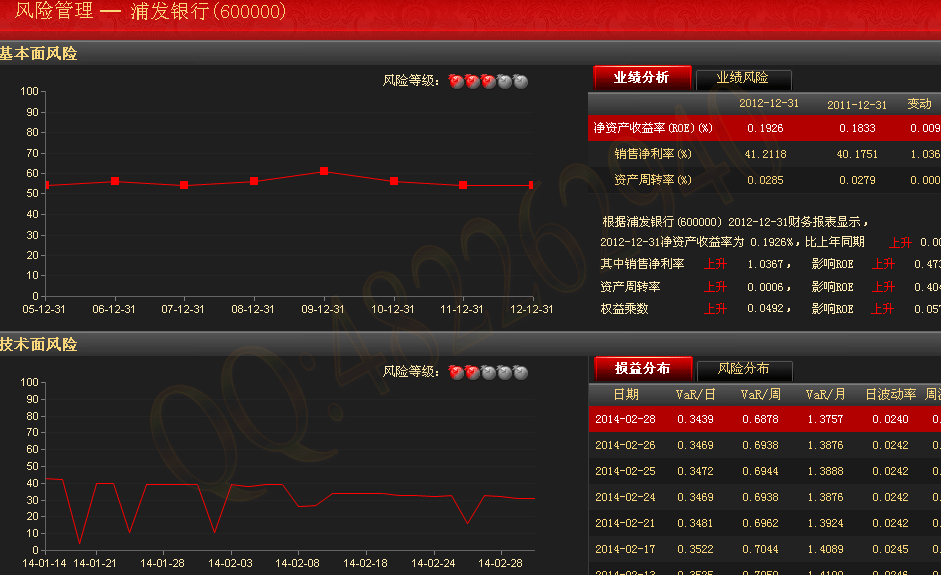941x575 pixels.
Task: Click the VaR/月 value 1.3757
Action: tap(825, 419)
